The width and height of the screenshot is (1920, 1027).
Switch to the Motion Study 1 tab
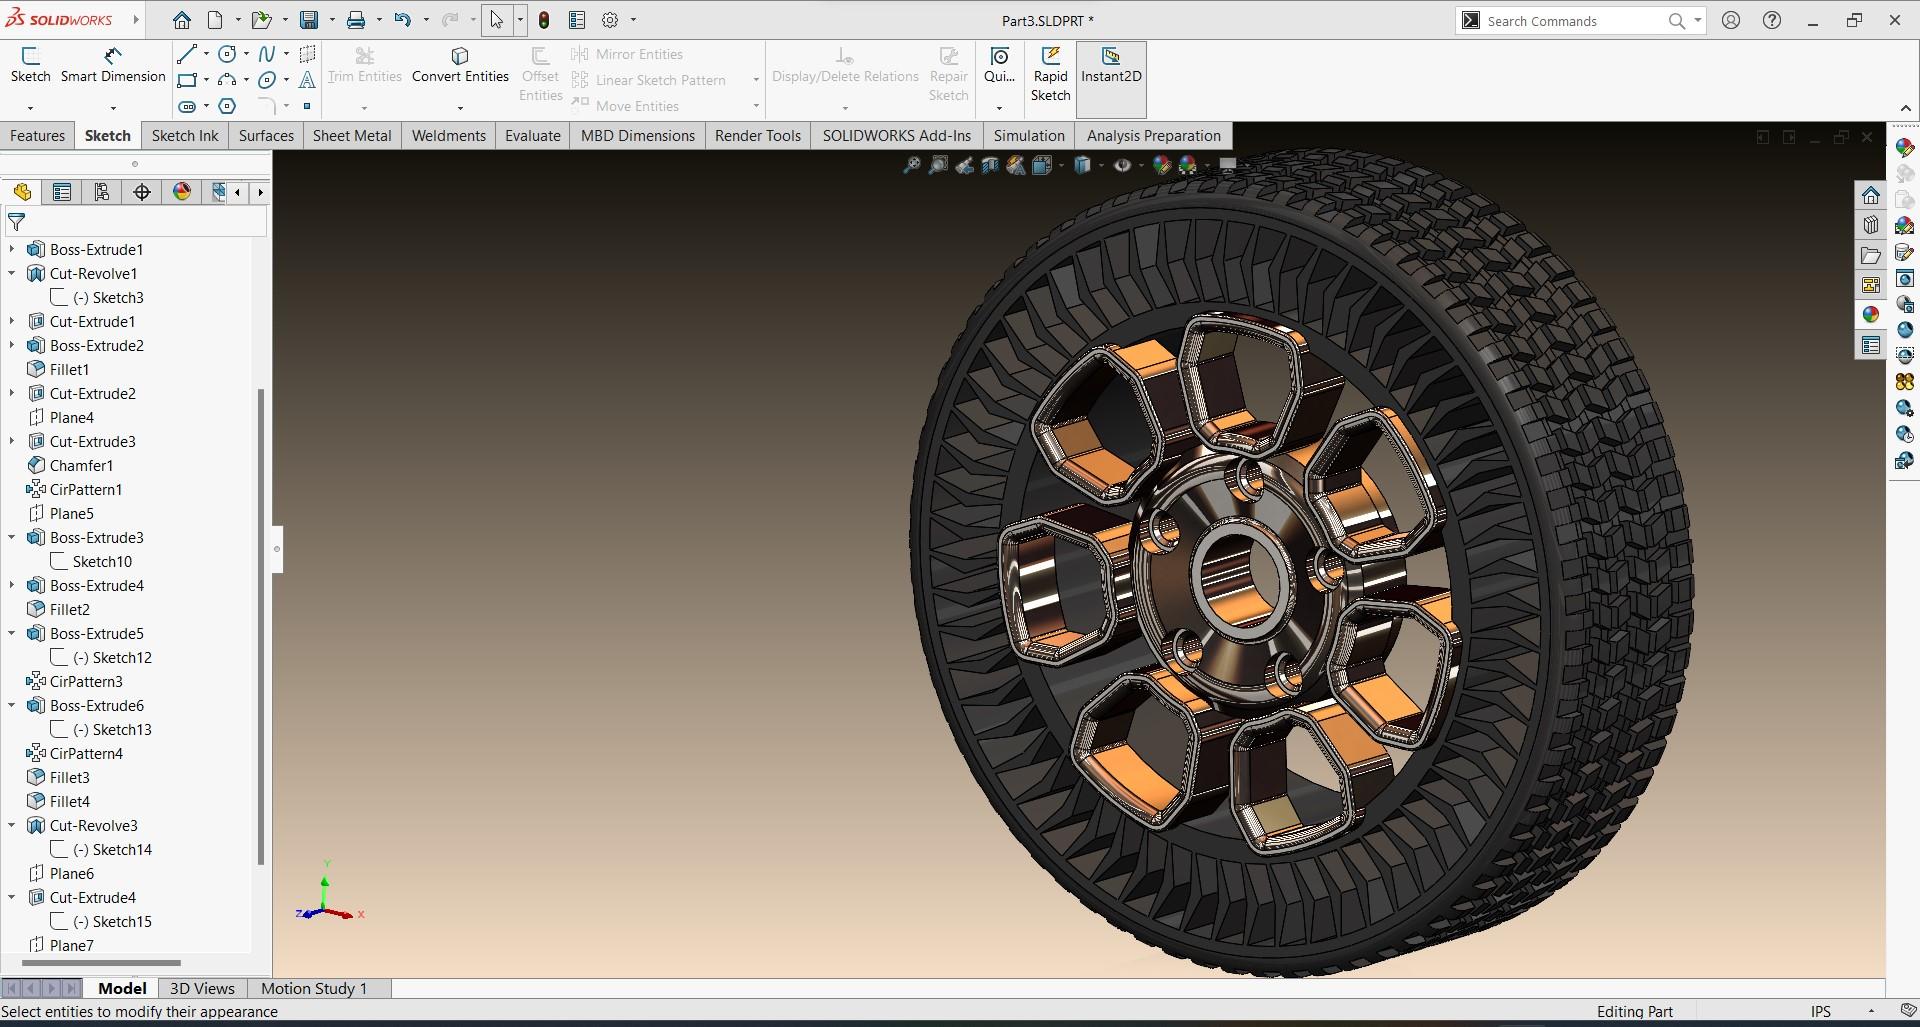313,988
